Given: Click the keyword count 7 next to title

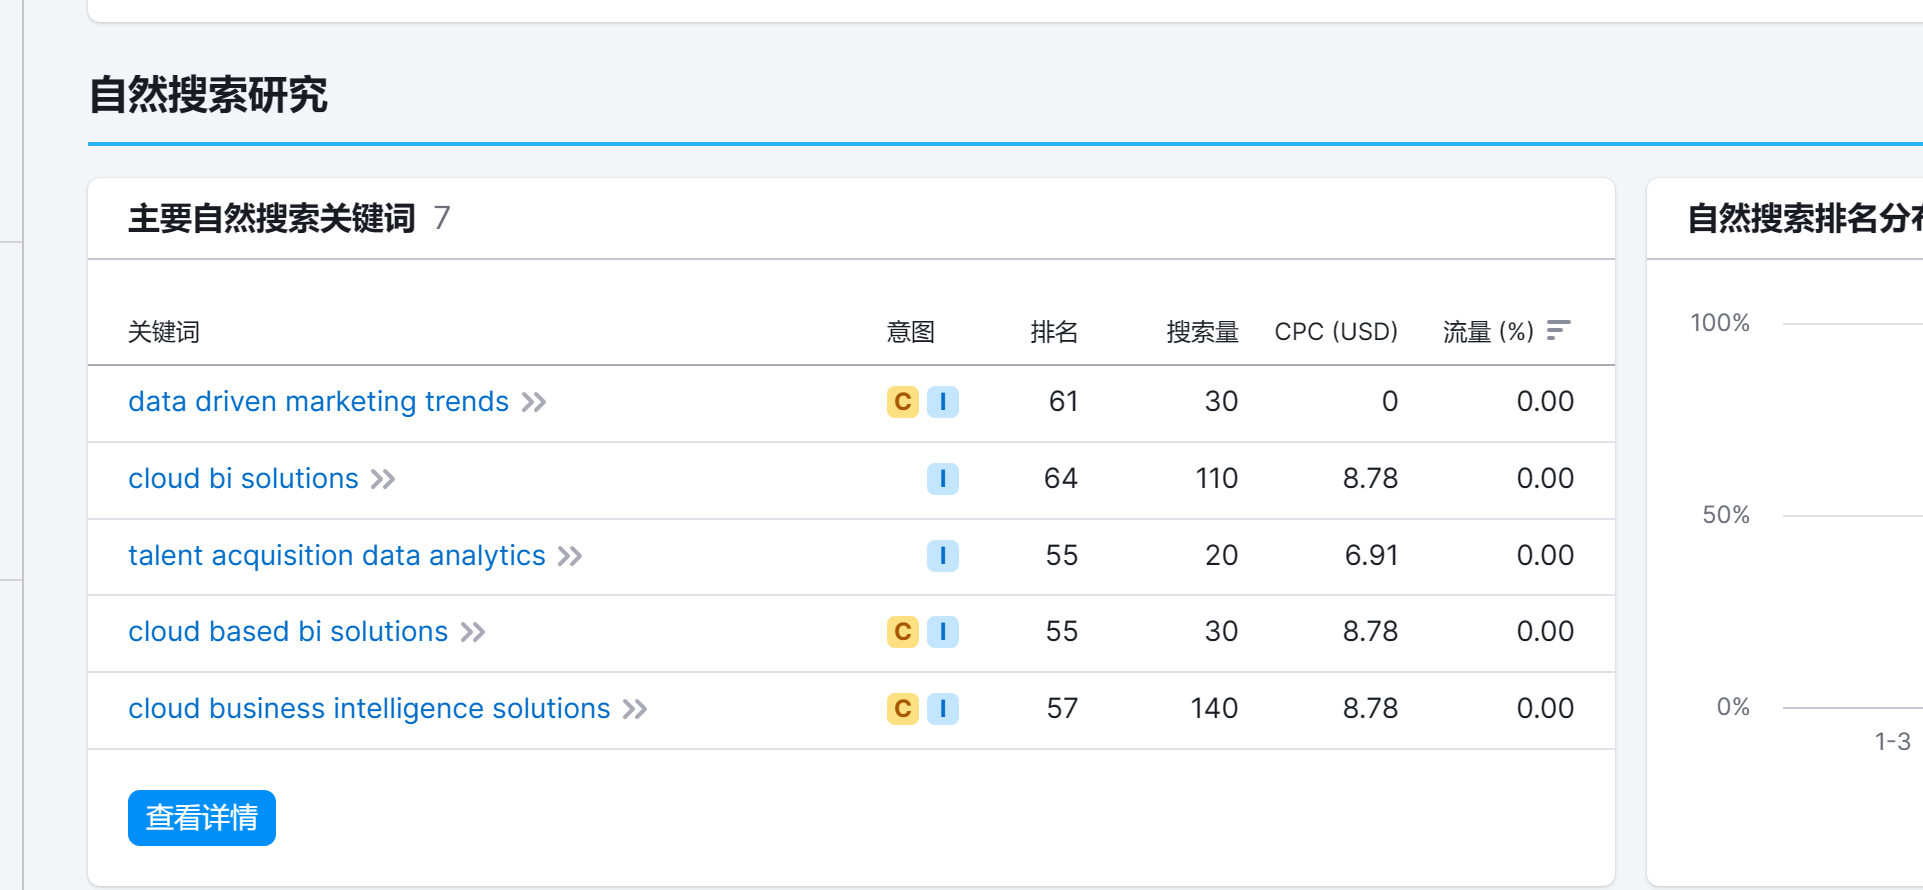Looking at the screenshot, I should coord(442,218).
